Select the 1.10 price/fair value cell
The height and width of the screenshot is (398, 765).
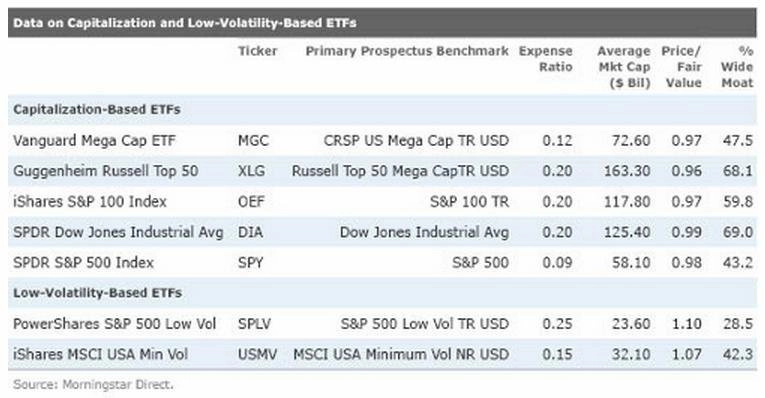686,323
